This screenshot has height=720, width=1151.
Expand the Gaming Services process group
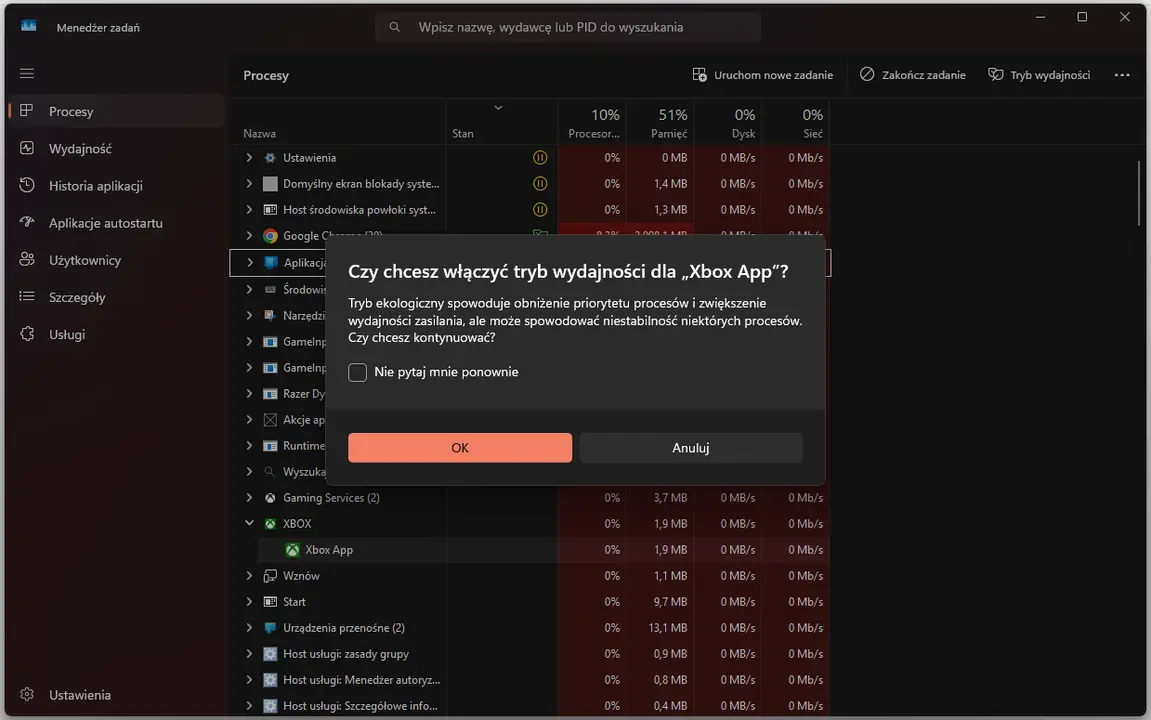249,498
